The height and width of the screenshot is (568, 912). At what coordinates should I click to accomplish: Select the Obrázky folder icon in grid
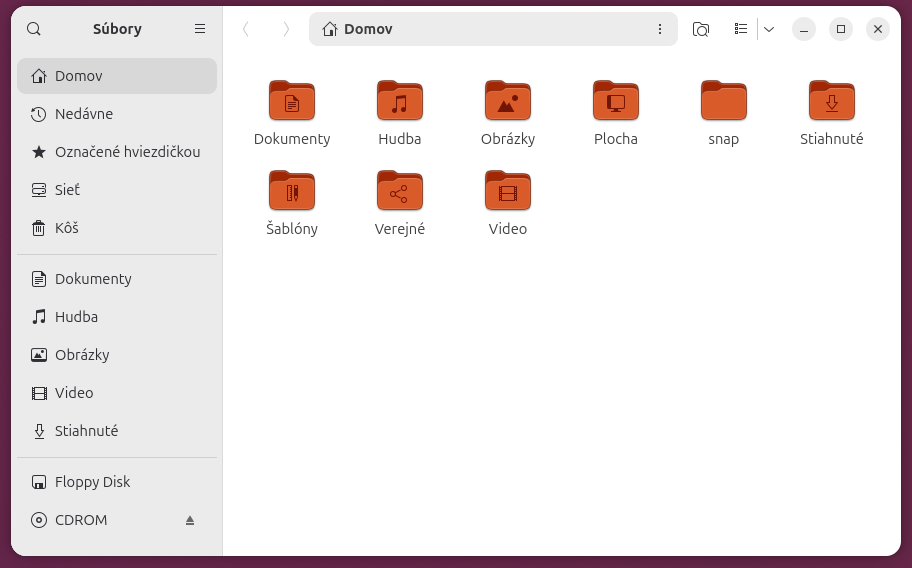pos(508,101)
